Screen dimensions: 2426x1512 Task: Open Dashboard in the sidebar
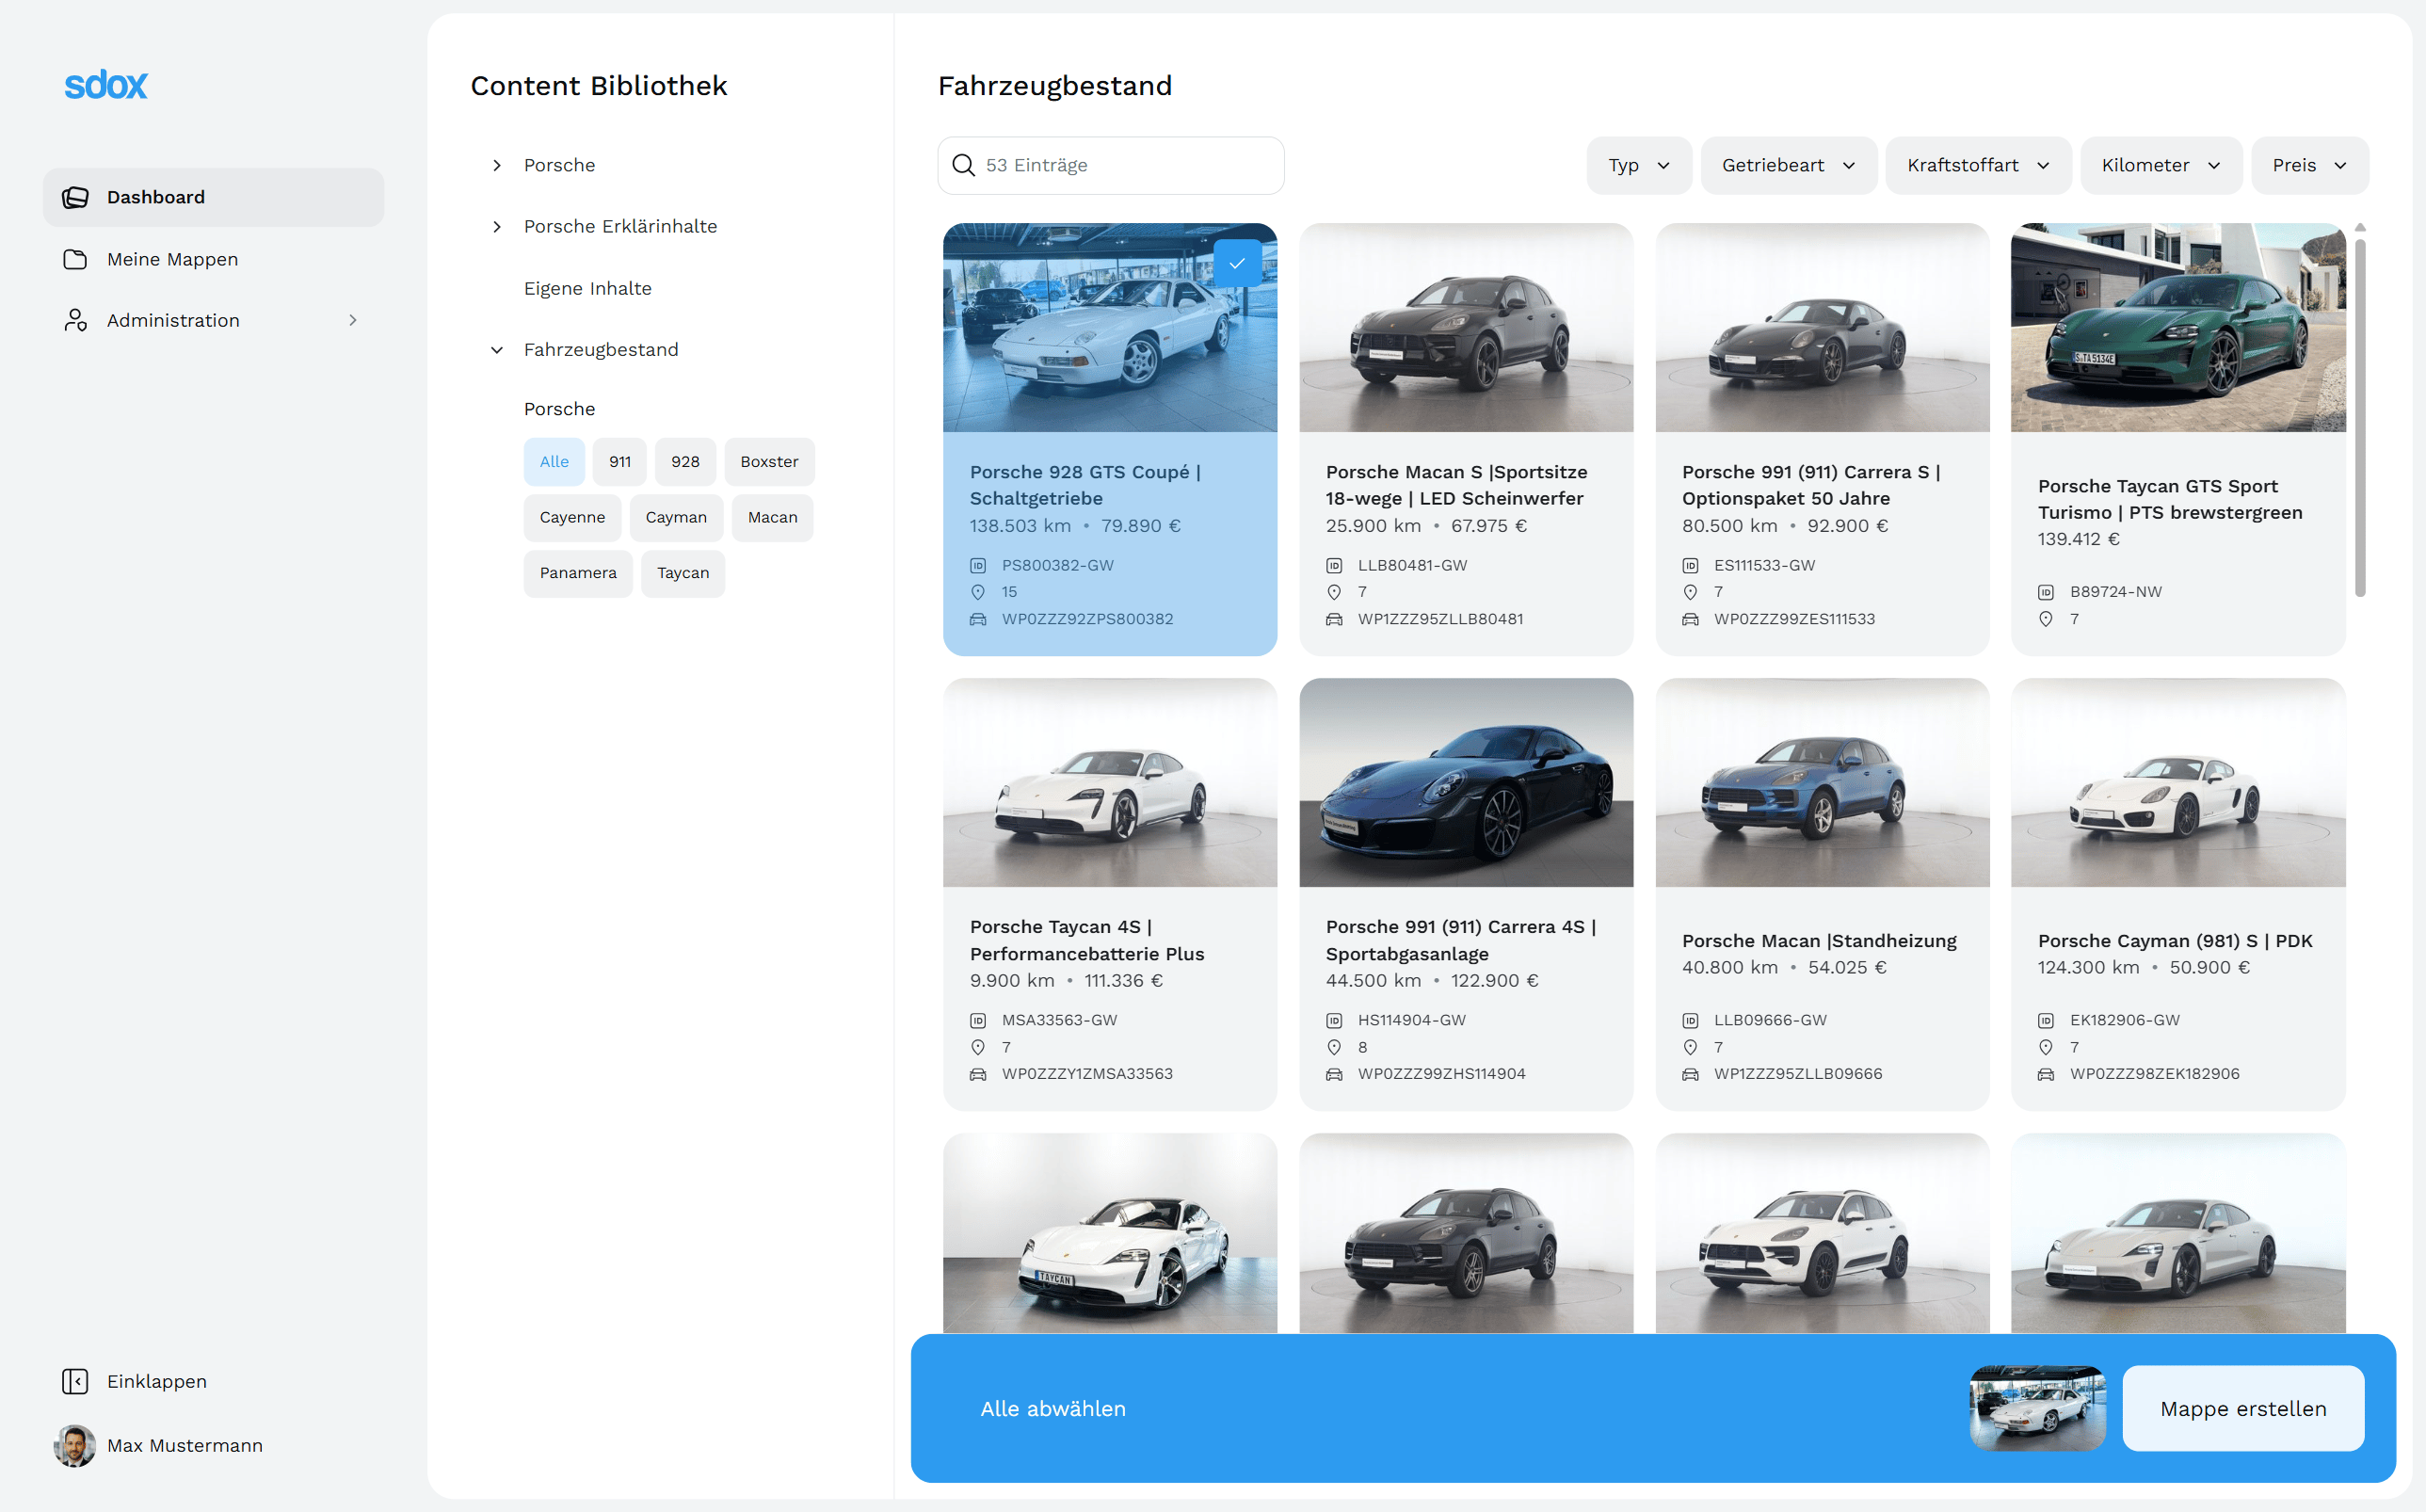coord(213,198)
